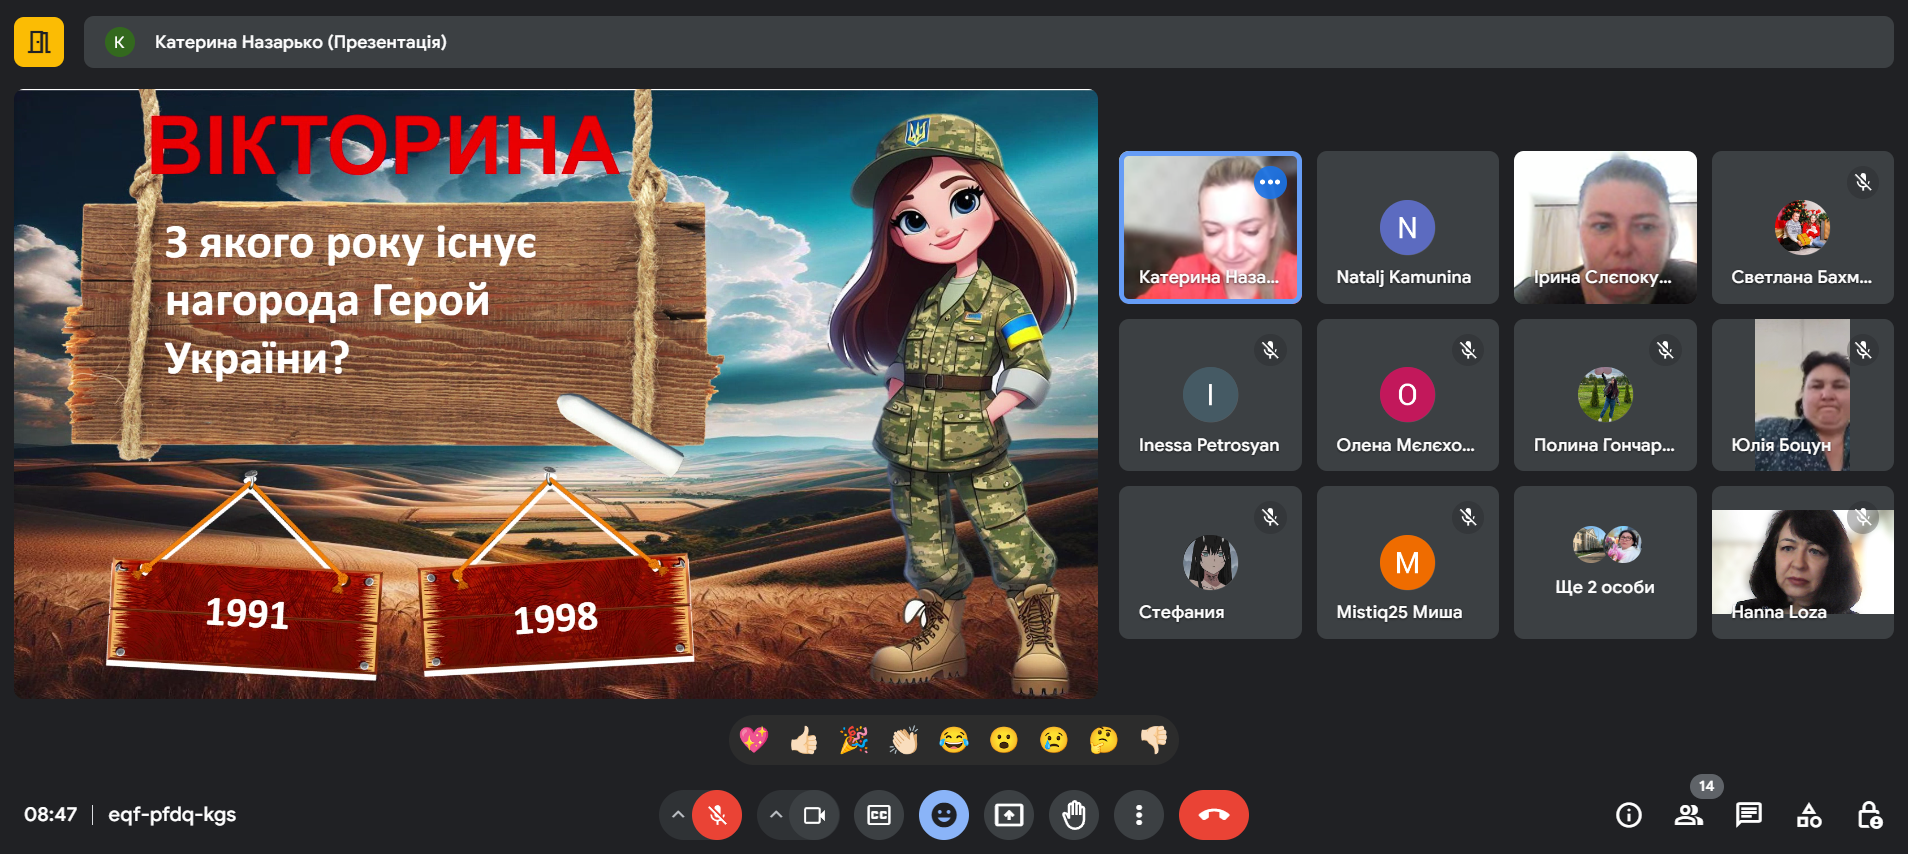Select the Hanna Loza video tile

tap(1802, 562)
